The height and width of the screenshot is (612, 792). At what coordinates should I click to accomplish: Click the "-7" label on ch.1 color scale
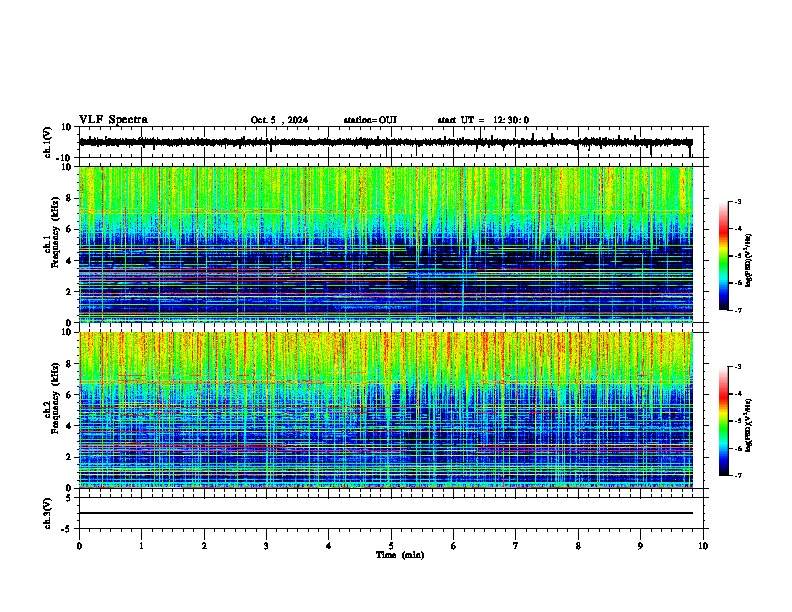pos(738,310)
